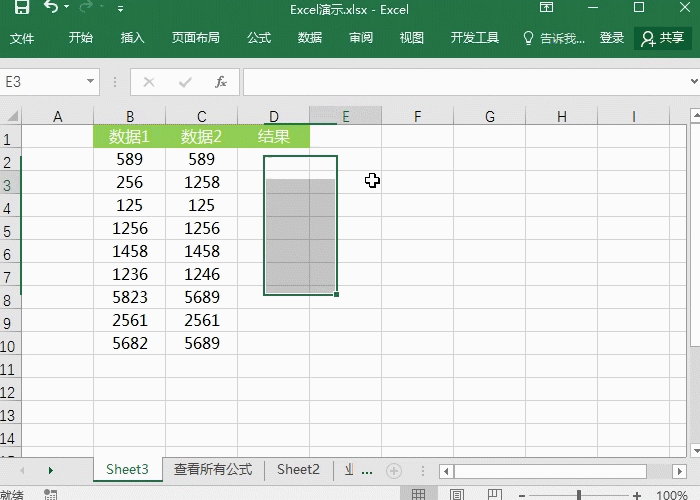
Task: Click the vertical scrollbar down arrow
Action: 695,450
